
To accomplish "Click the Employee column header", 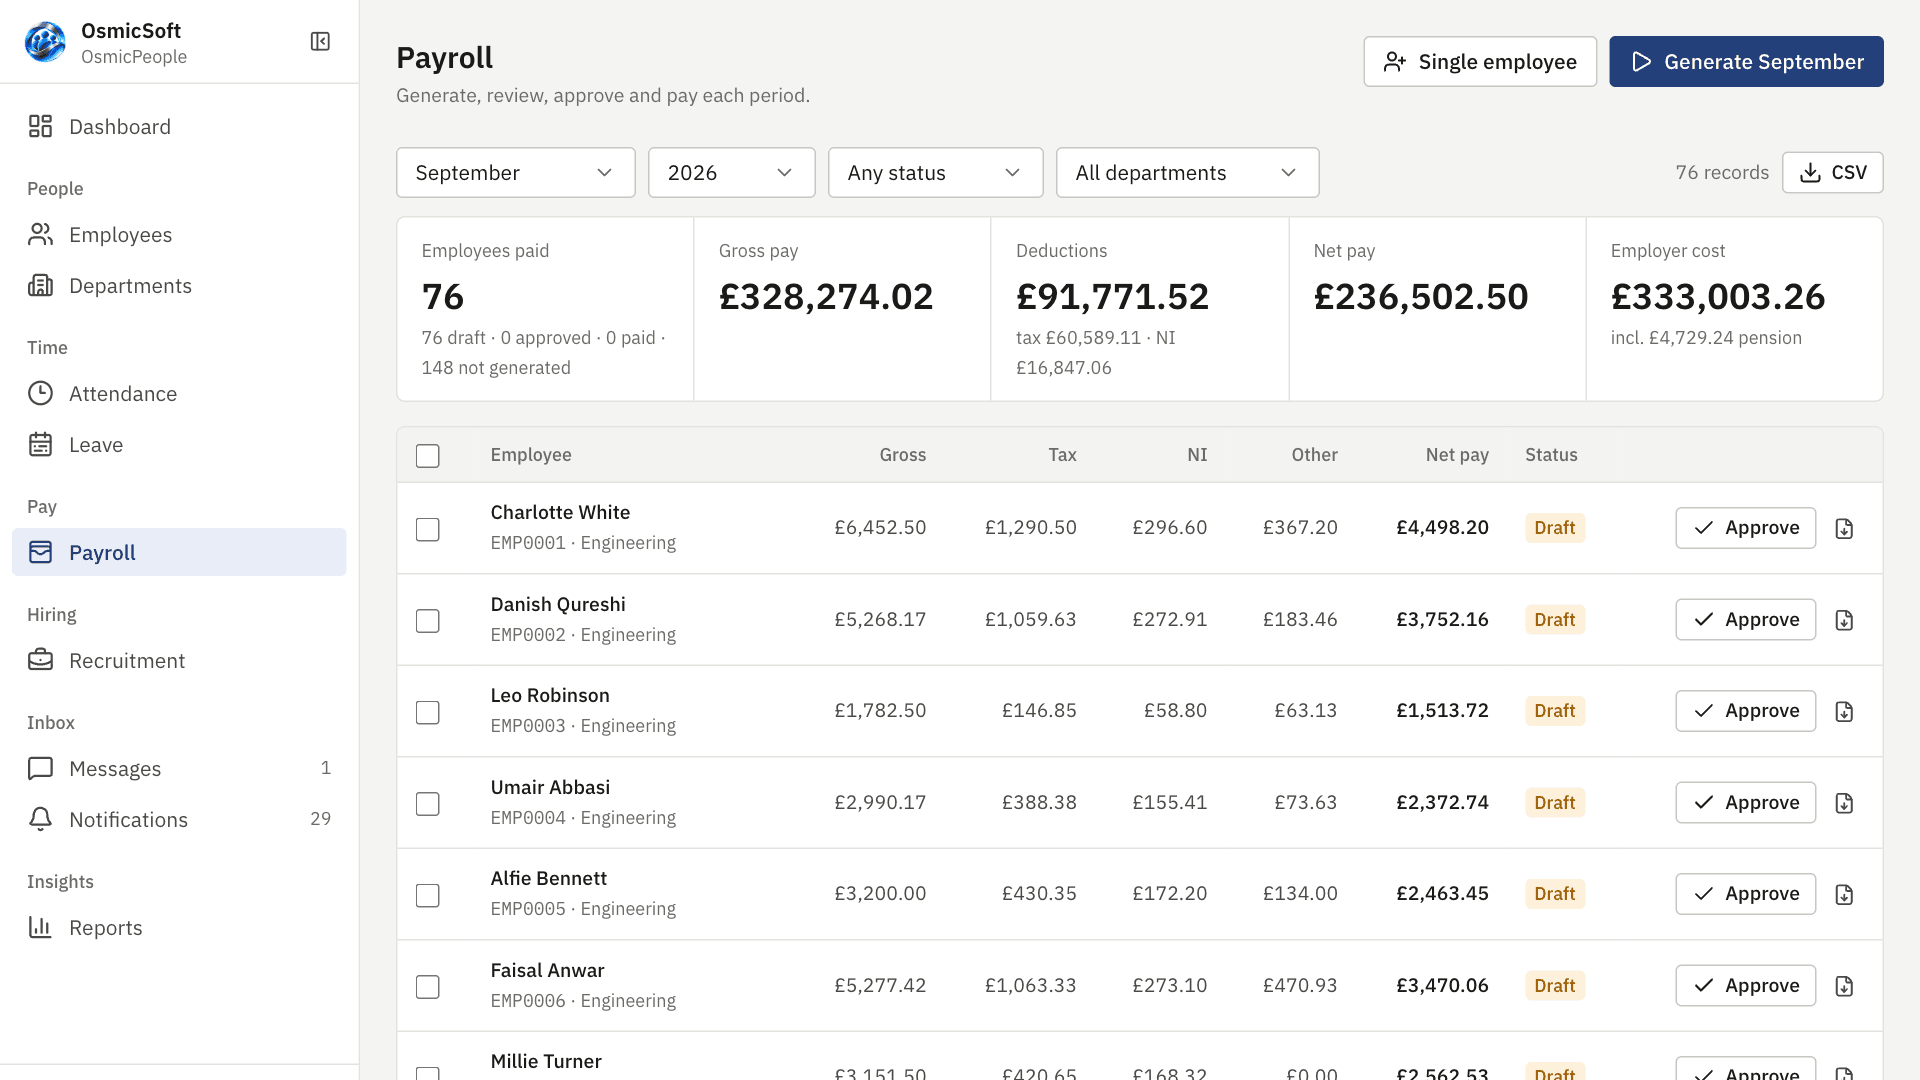I will [531, 455].
